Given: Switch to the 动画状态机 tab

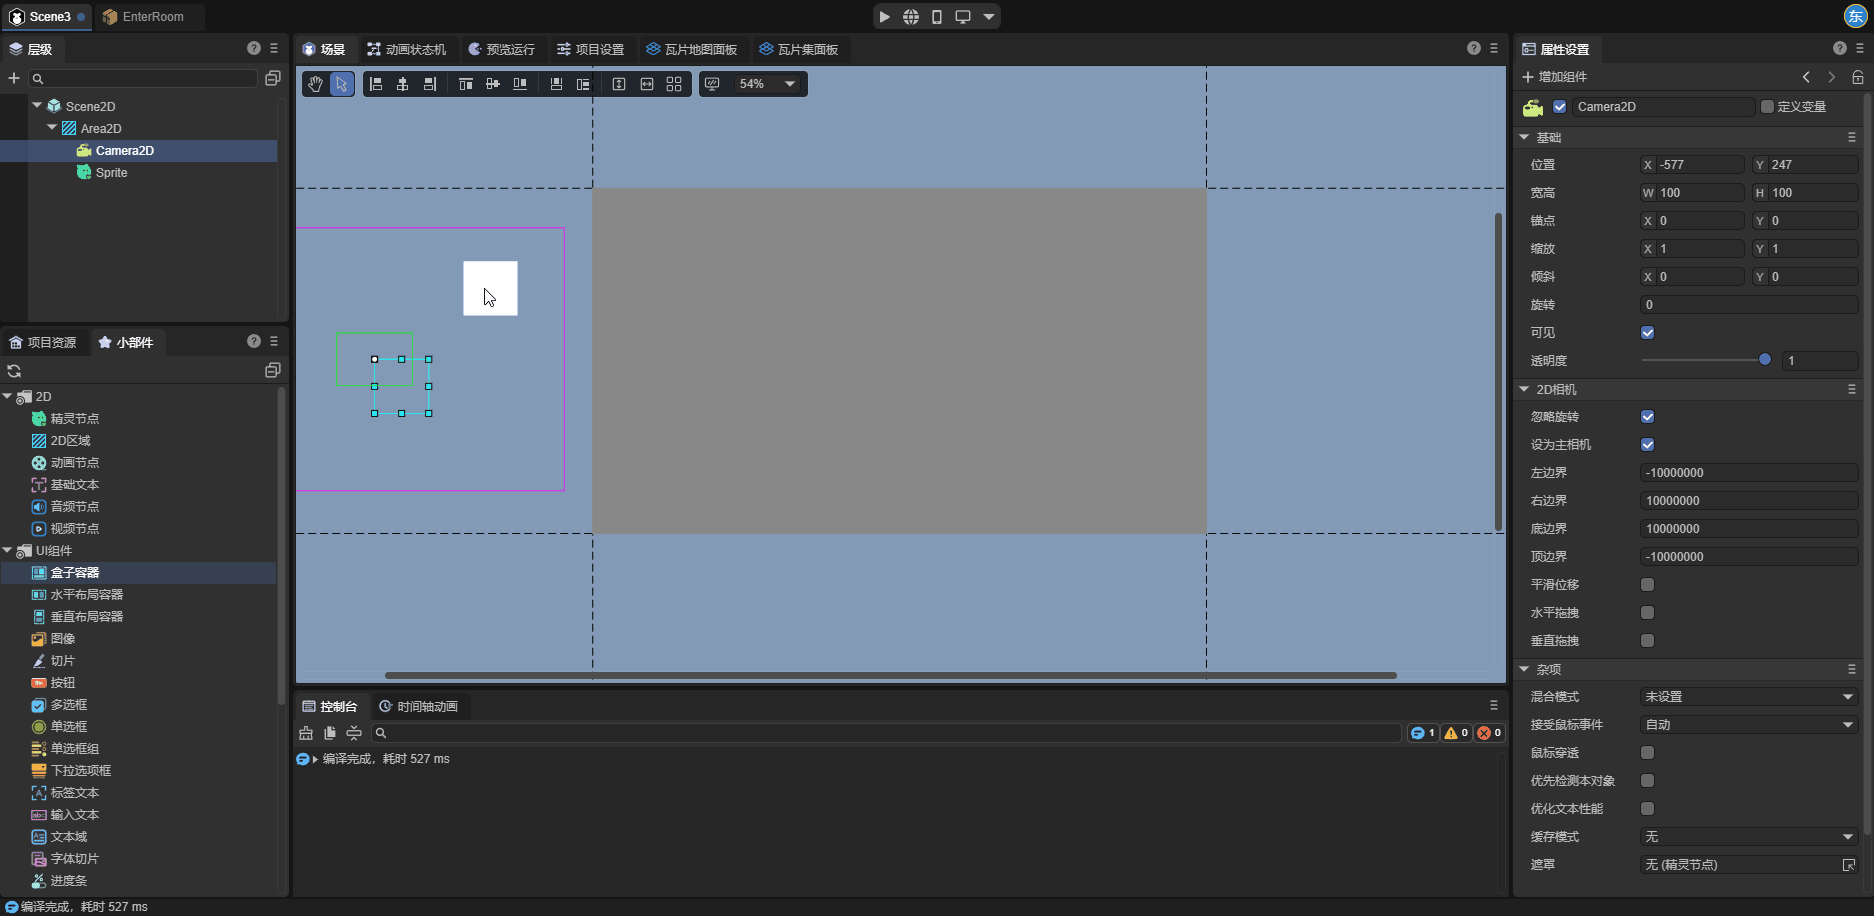Looking at the screenshot, I should [406, 49].
